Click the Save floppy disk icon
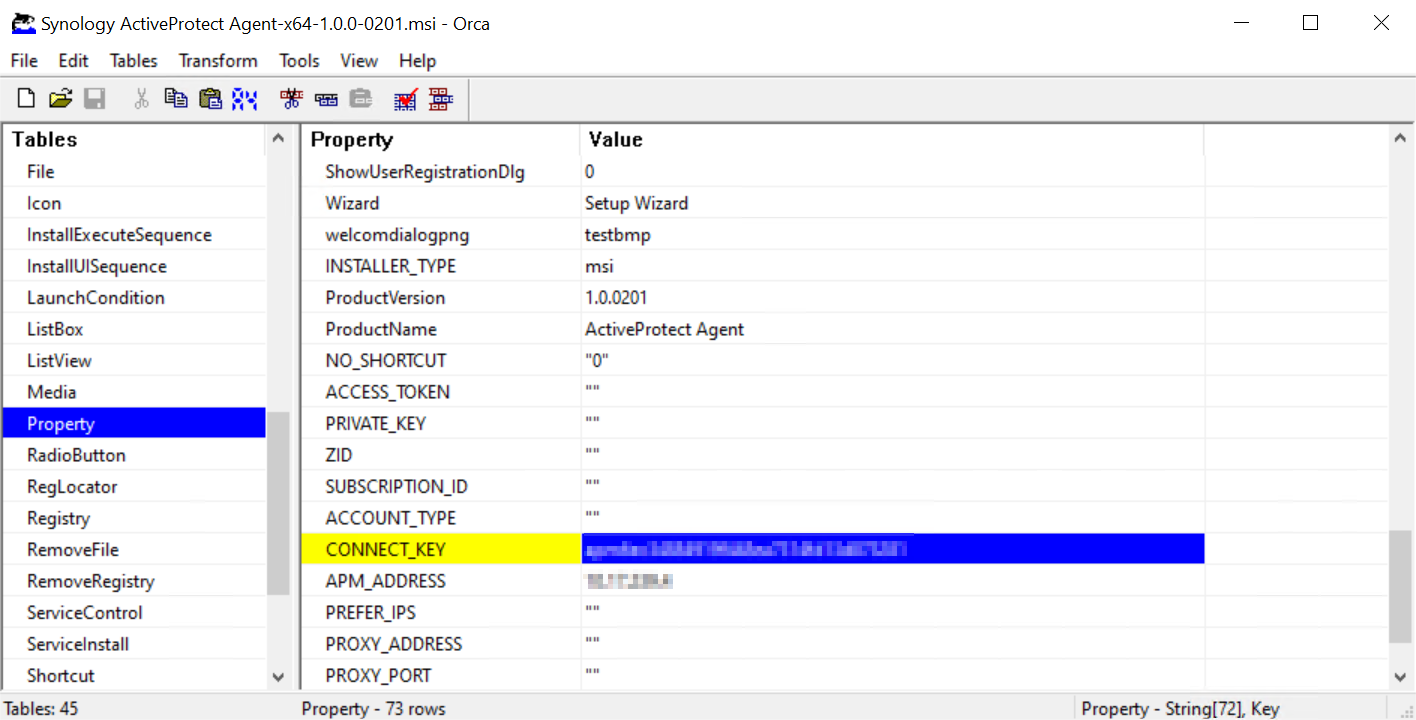The image size is (1416, 720). (95, 98)
